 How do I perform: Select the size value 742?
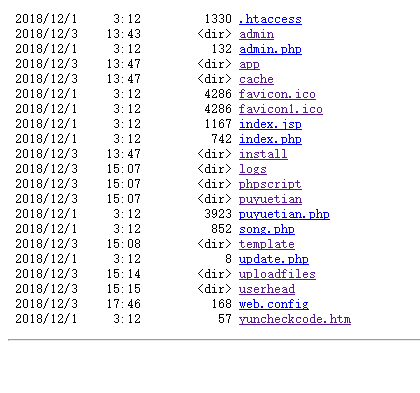[221, 139]
